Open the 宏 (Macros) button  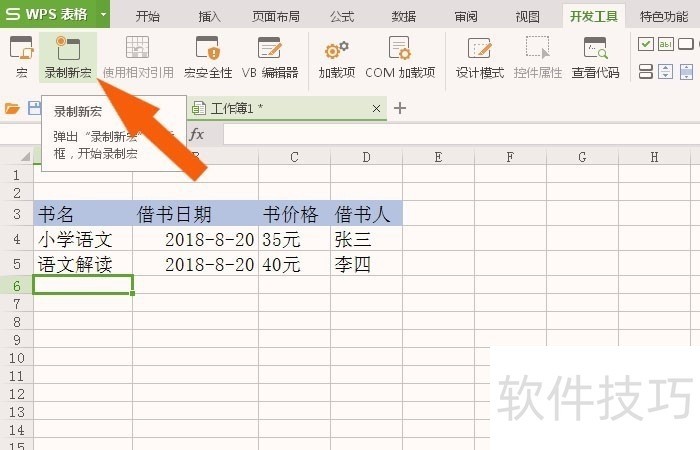(21, 57)
